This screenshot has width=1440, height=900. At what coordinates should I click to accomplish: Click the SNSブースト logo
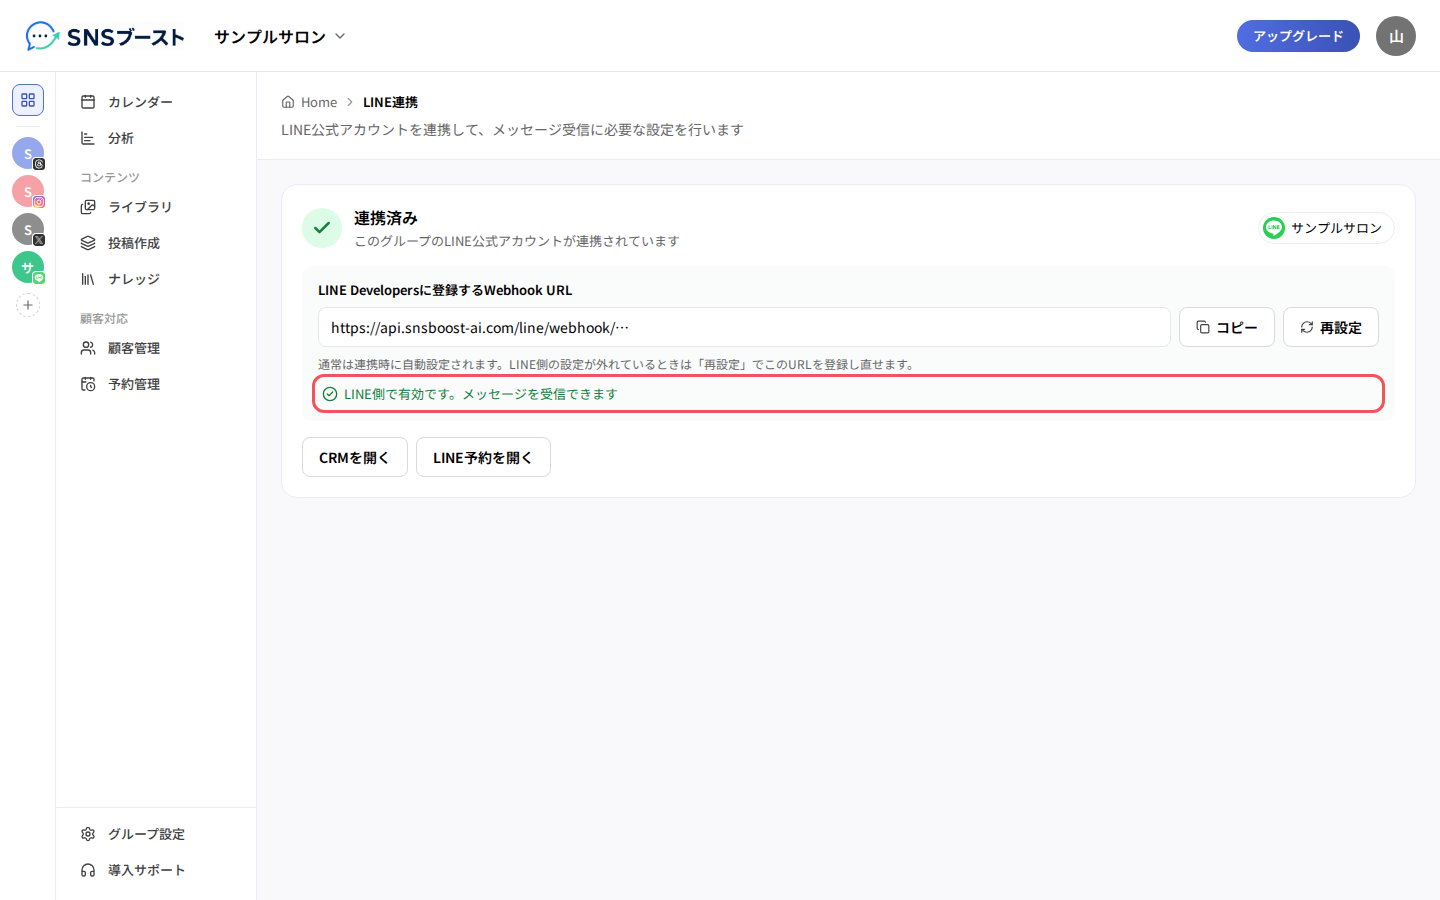(x=105, y=37)
